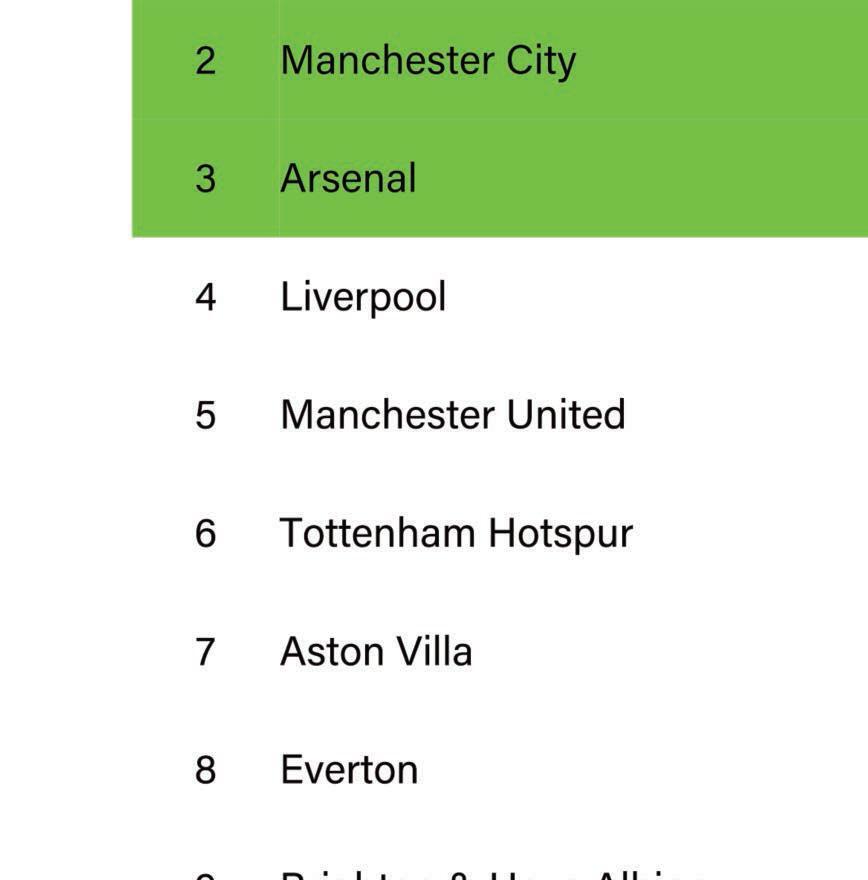
Task: Click rank number 2 beside Manchester City
Action: click(205, 61)
